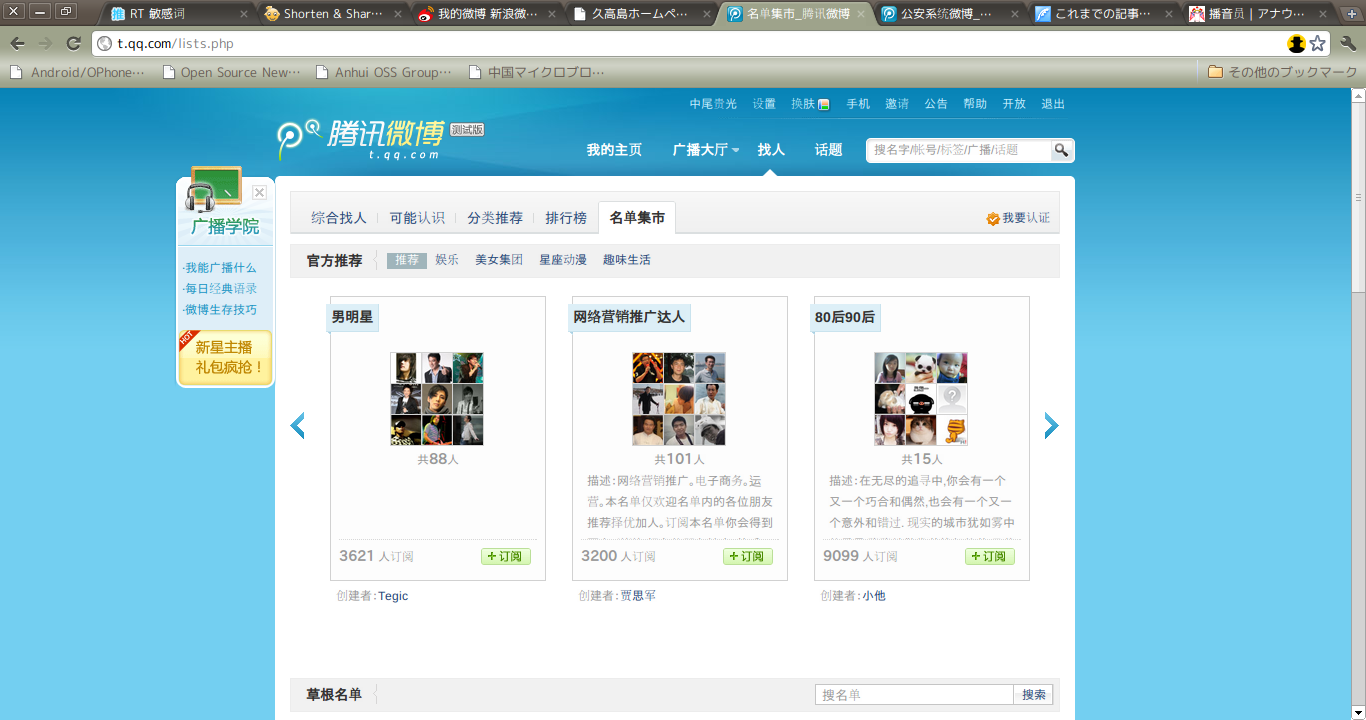1366x720 pixels.
Task: Close the 广播学院 sidebar panel
Action: coord(259,192)
